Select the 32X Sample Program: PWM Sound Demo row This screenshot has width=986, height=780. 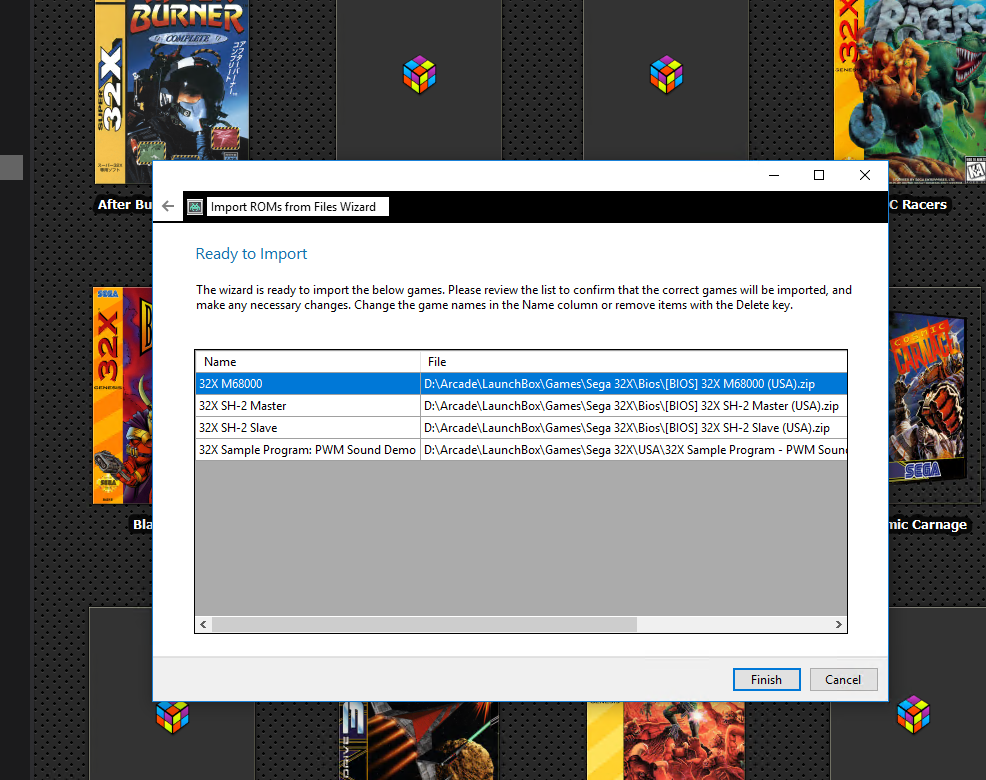pos(521,450)
